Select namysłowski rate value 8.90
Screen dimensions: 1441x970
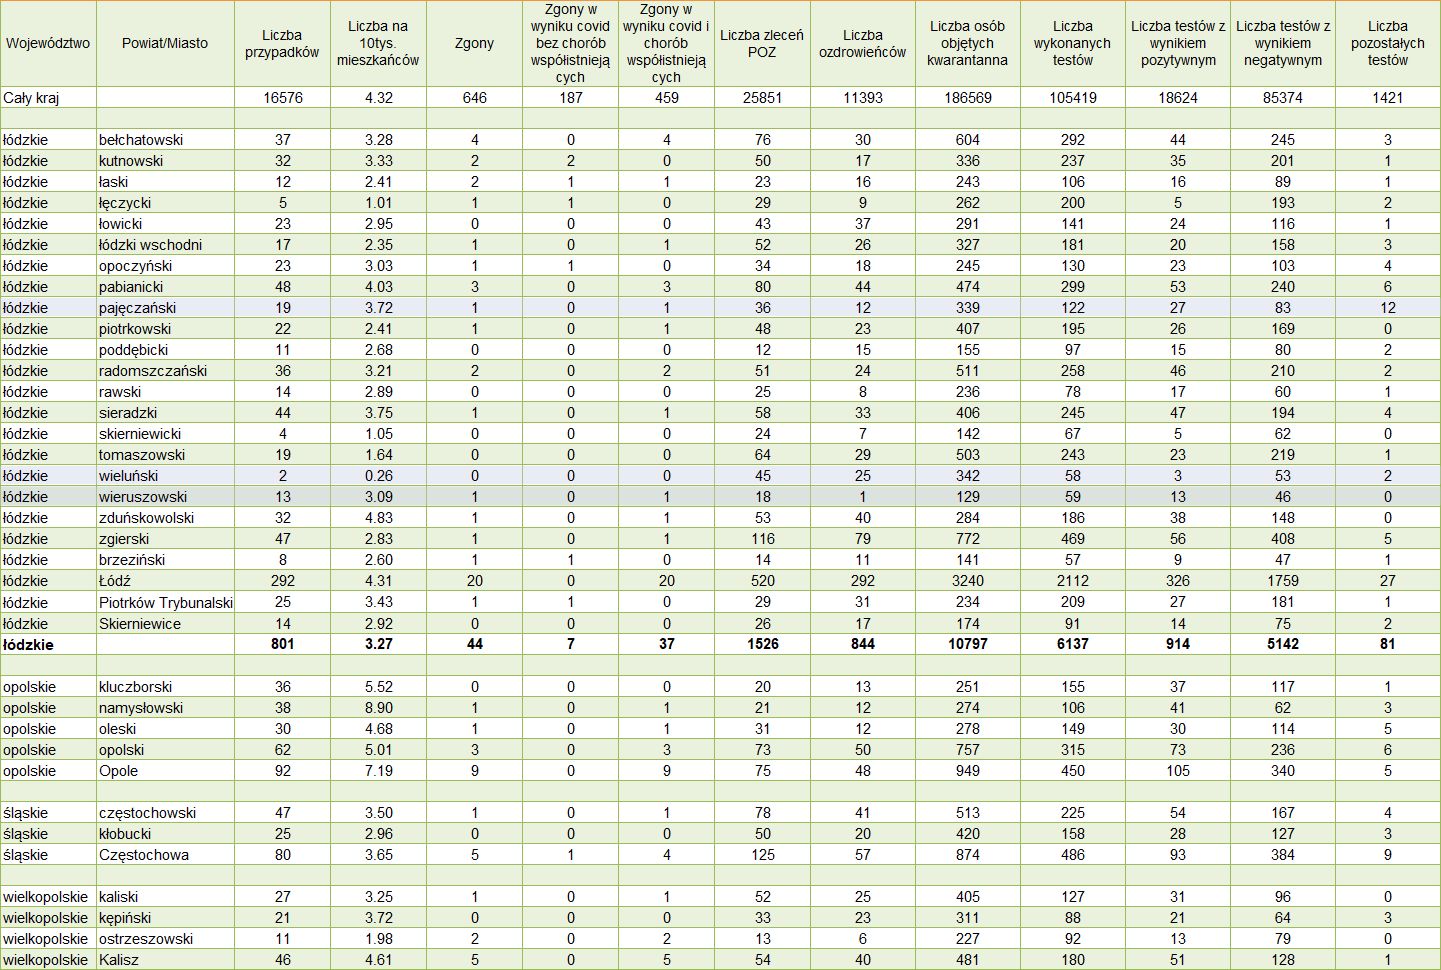tap(378, 708)
